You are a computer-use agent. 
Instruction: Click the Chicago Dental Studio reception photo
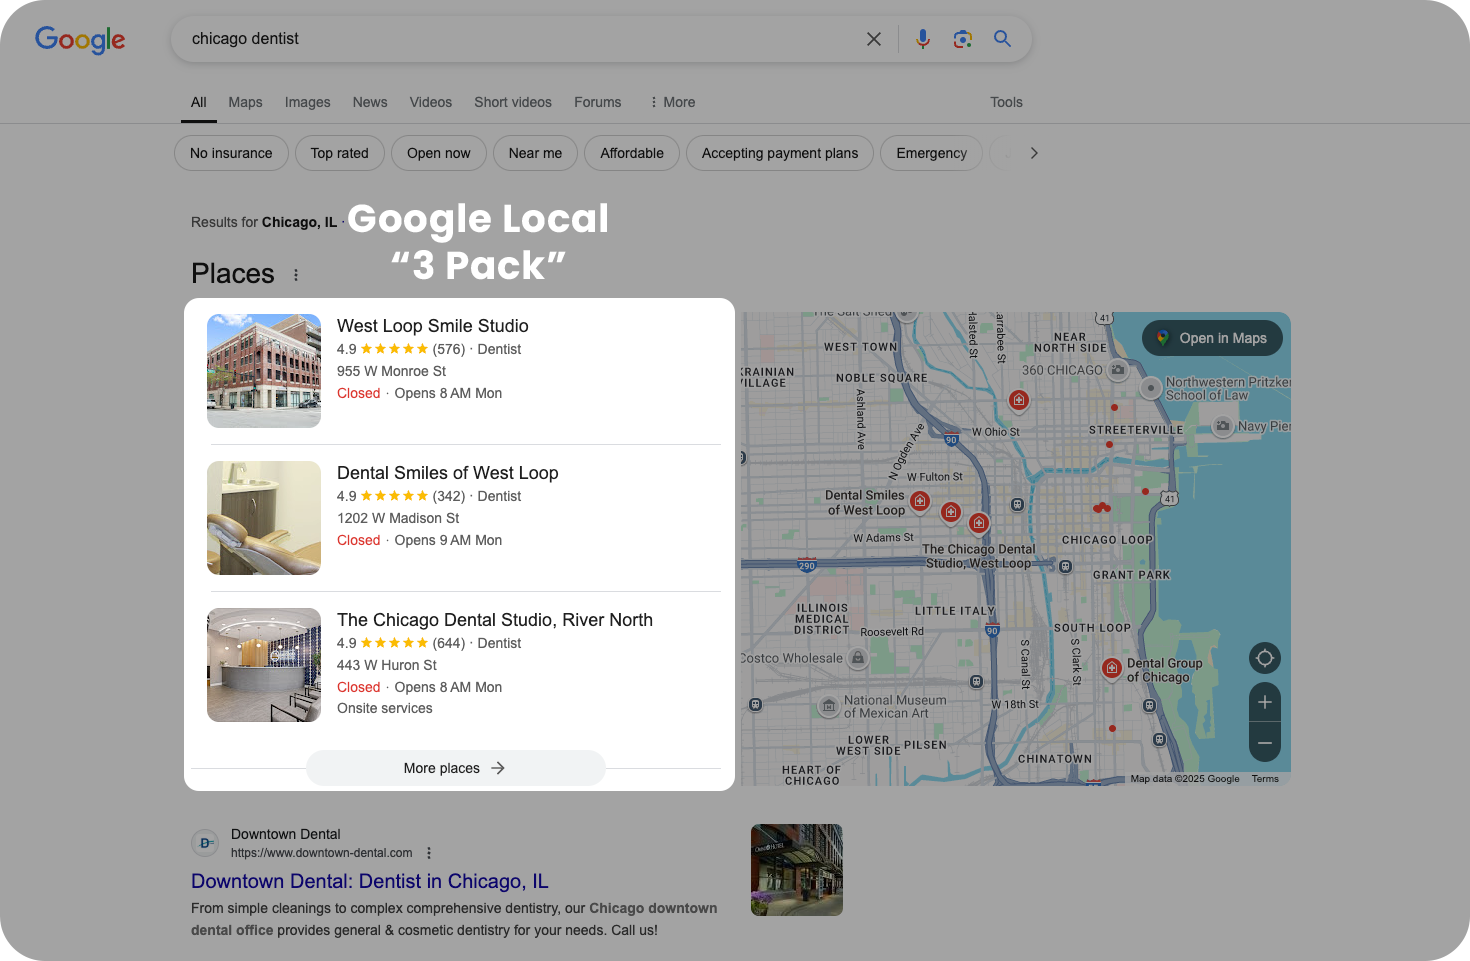pyautogui.click(x=264, y=665)
